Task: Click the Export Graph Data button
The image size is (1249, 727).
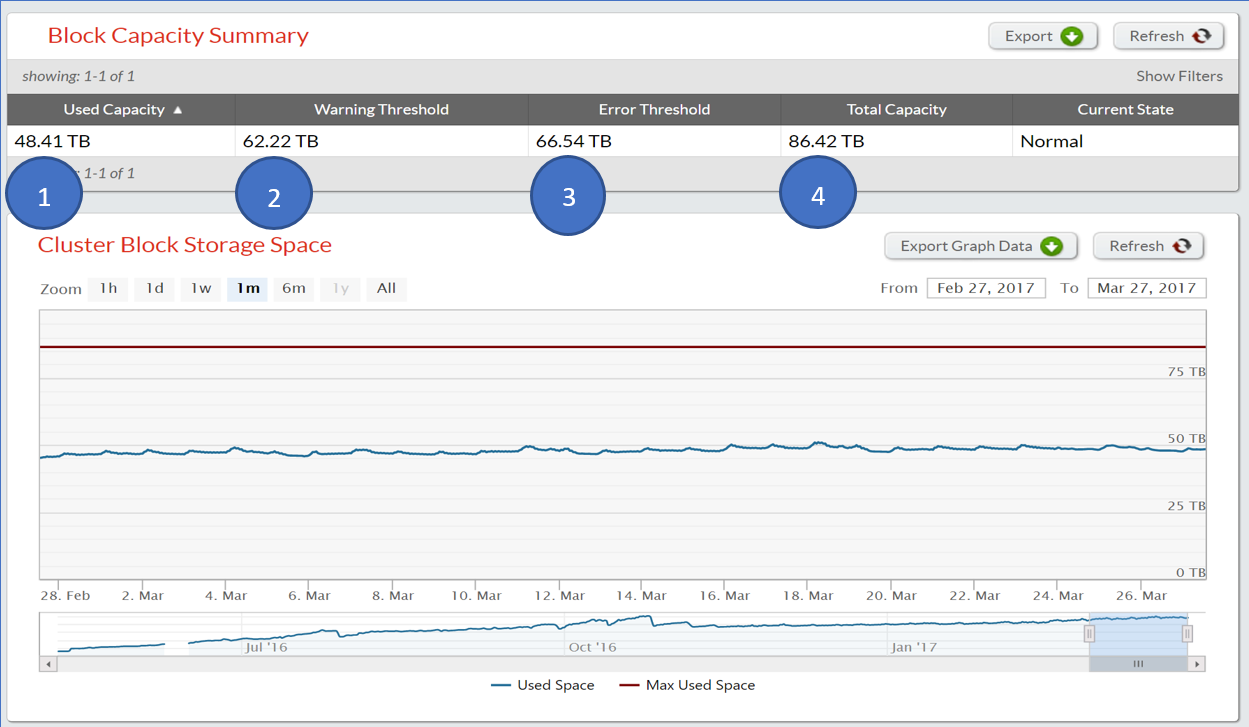Action: (980, 246)
